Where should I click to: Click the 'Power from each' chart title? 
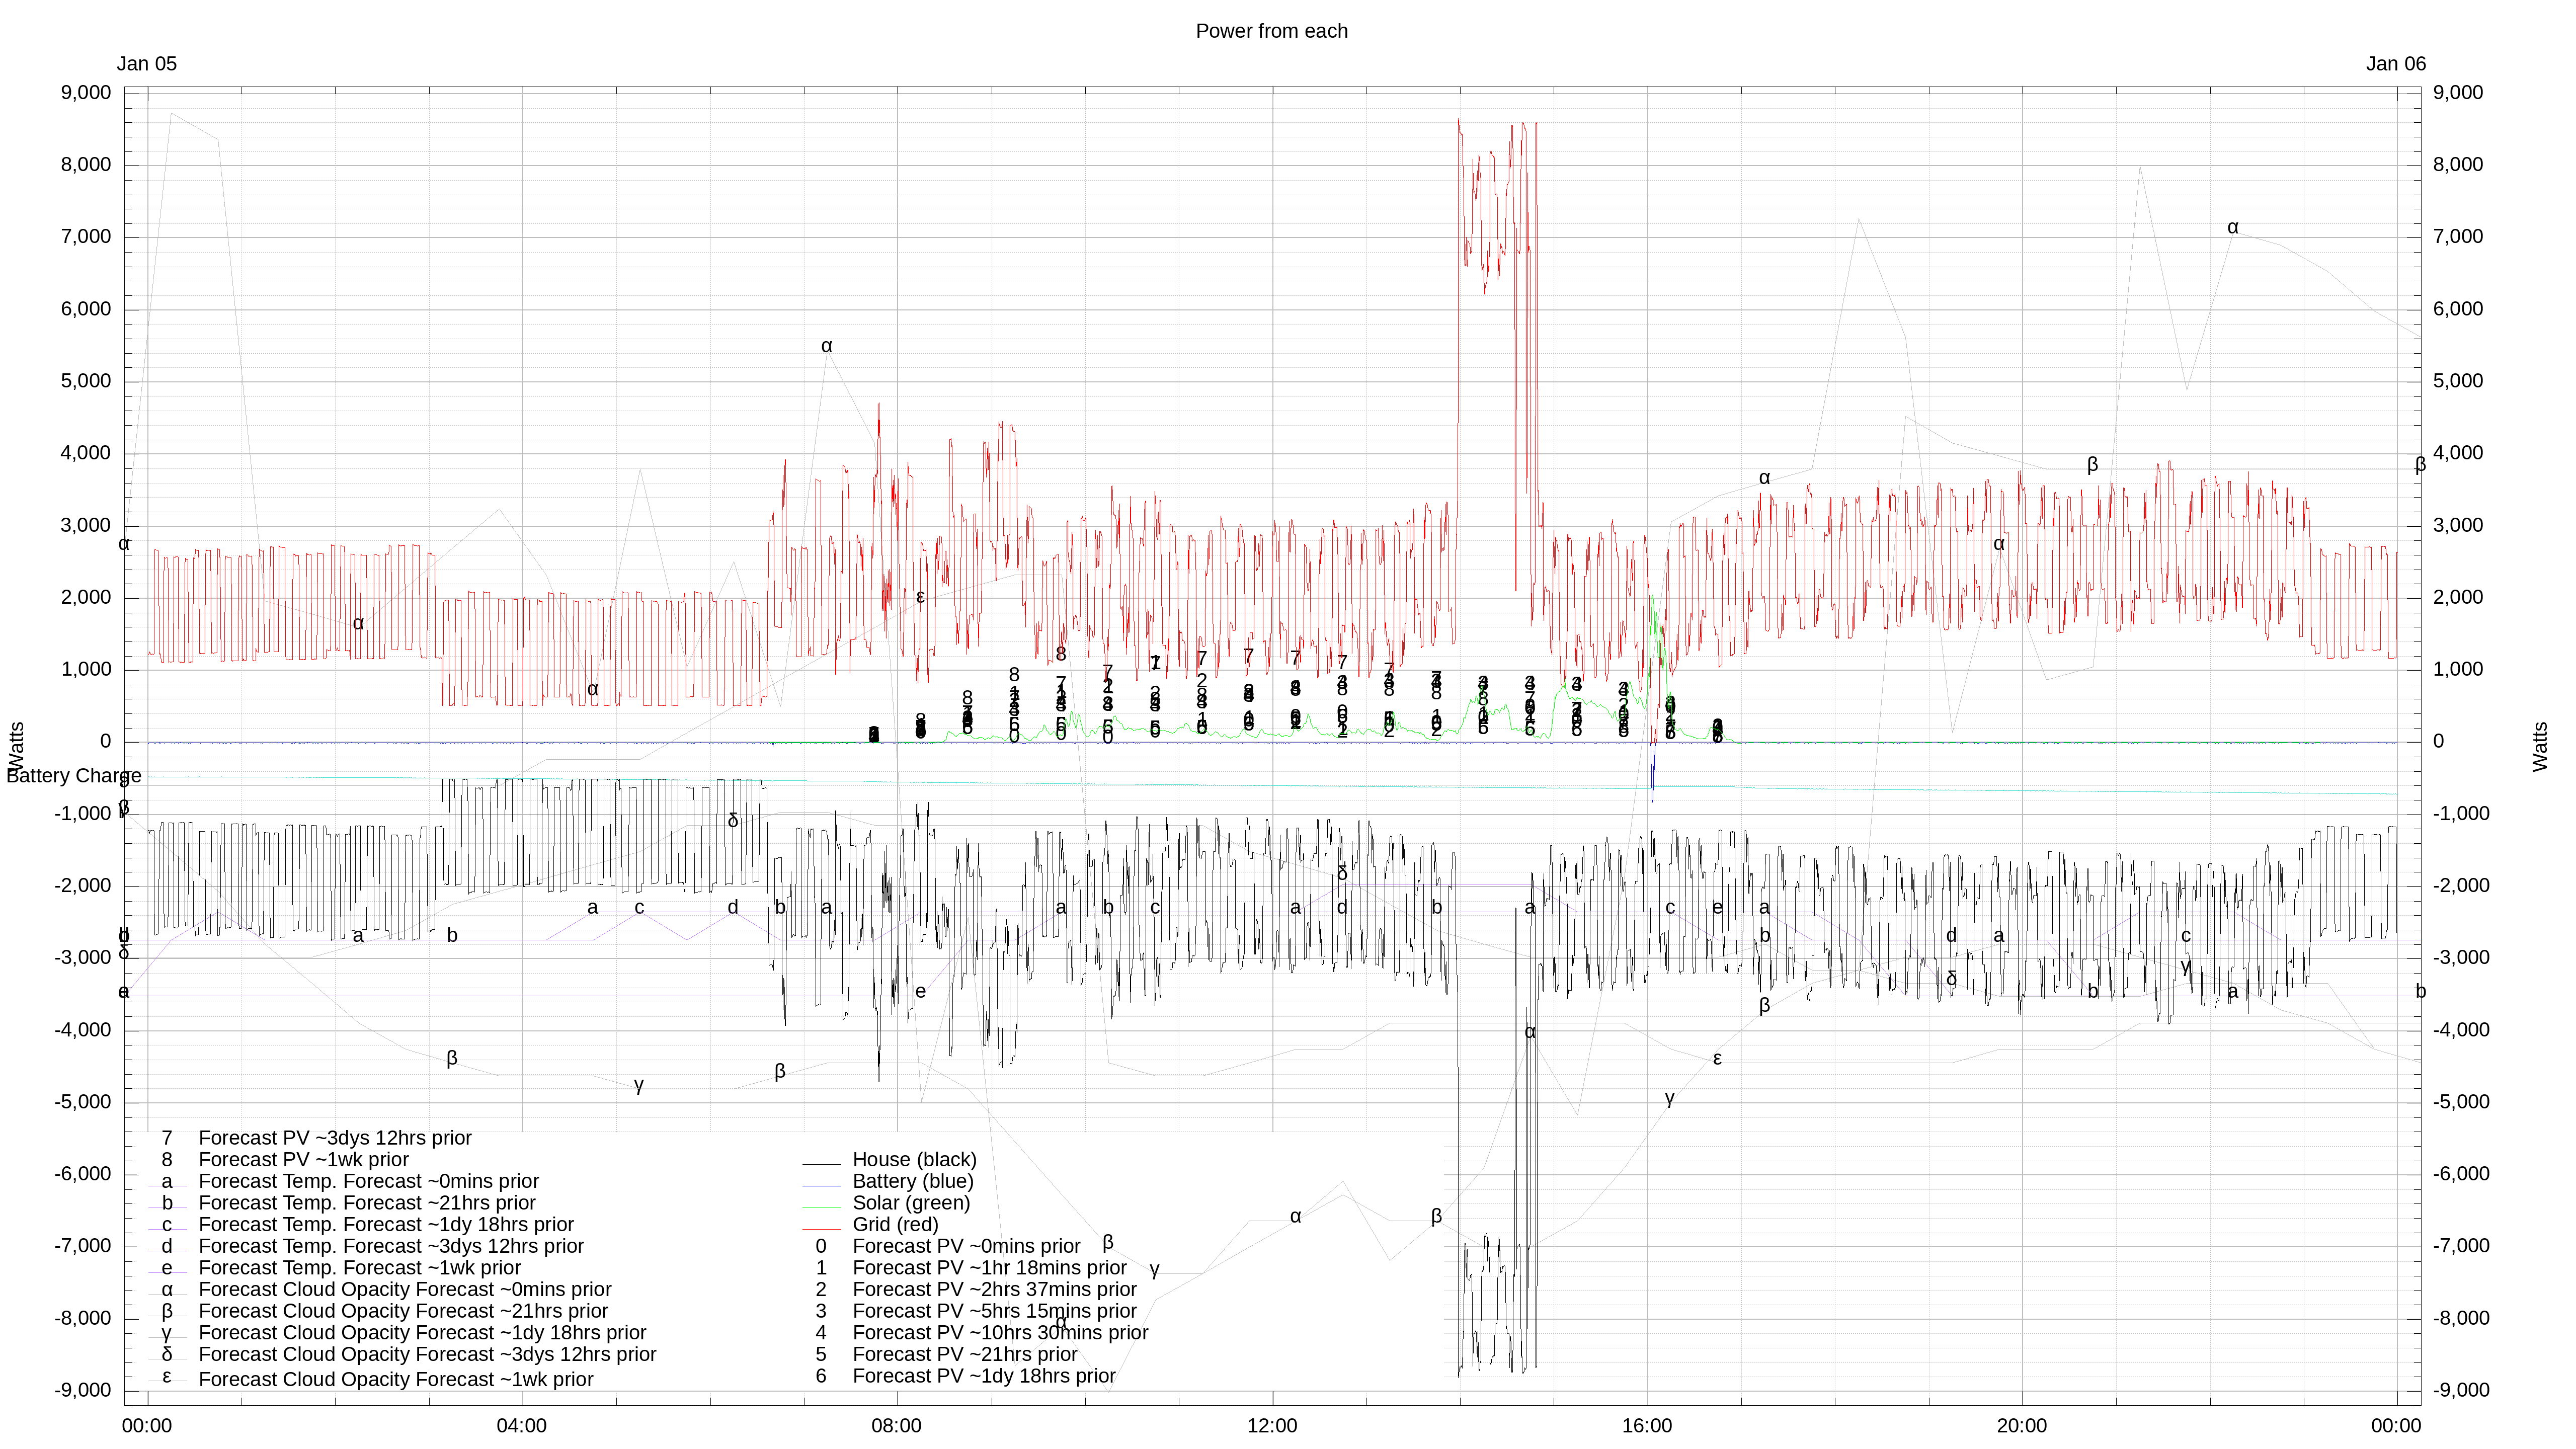coord(1271,31)
